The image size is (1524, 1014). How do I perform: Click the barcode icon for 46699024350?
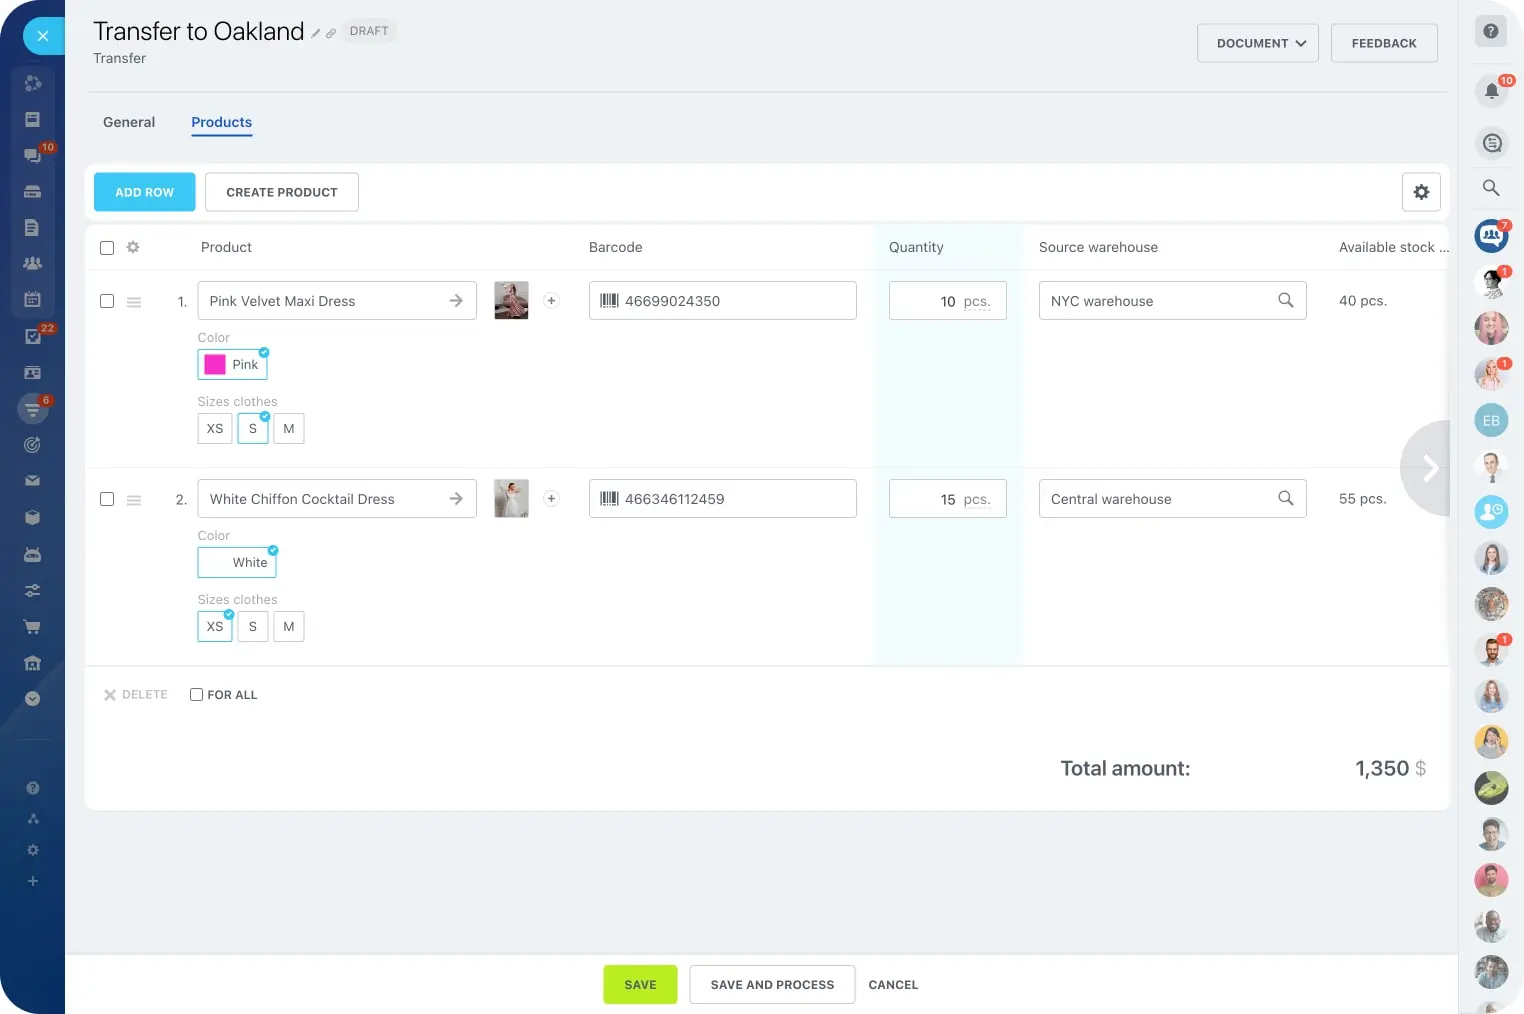[609, 301]
